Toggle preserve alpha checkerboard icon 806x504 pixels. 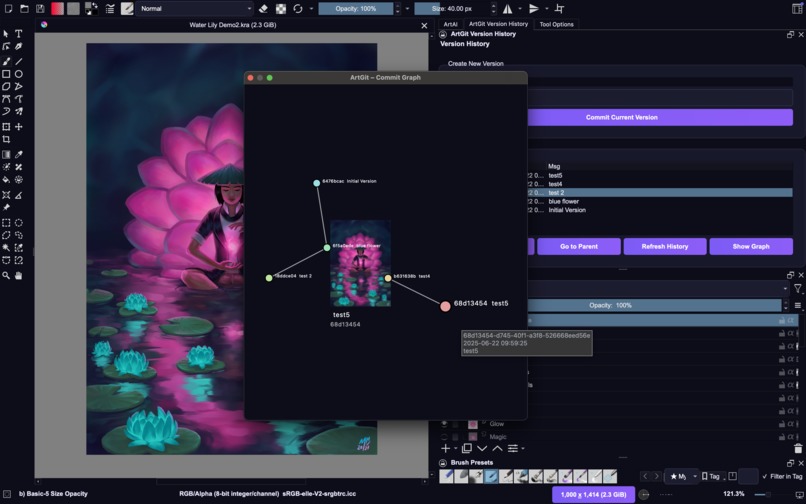click(x=281, y=9)
